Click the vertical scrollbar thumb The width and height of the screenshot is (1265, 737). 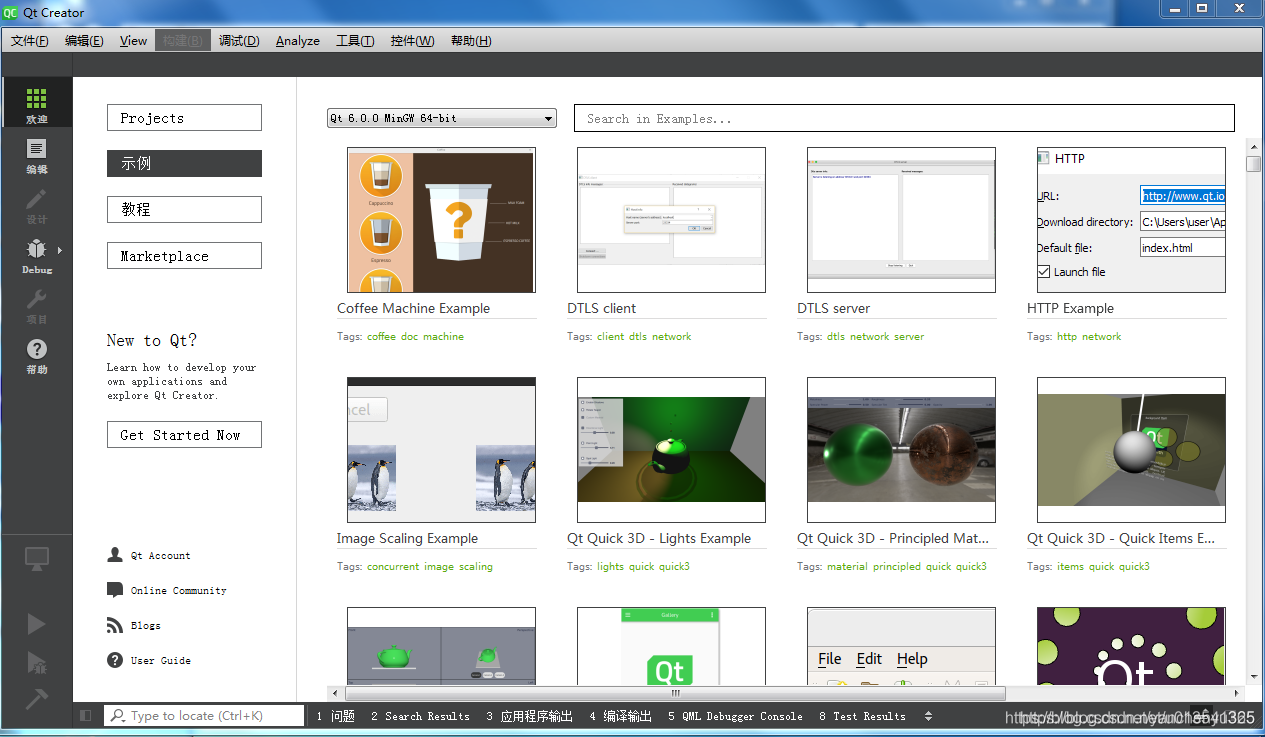[1253, 164]
